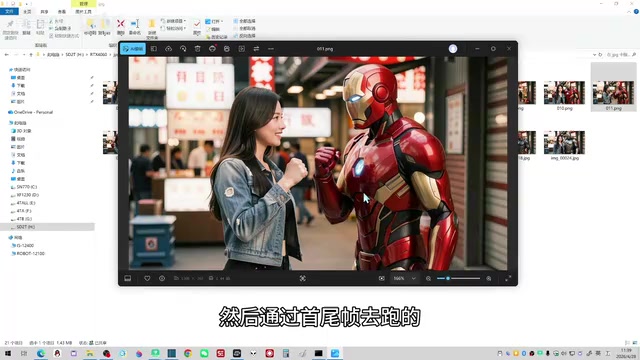Click the user avatar in photo viewer title bar
Viewport: 640px width, 360px height.
(x=453, y=49)
